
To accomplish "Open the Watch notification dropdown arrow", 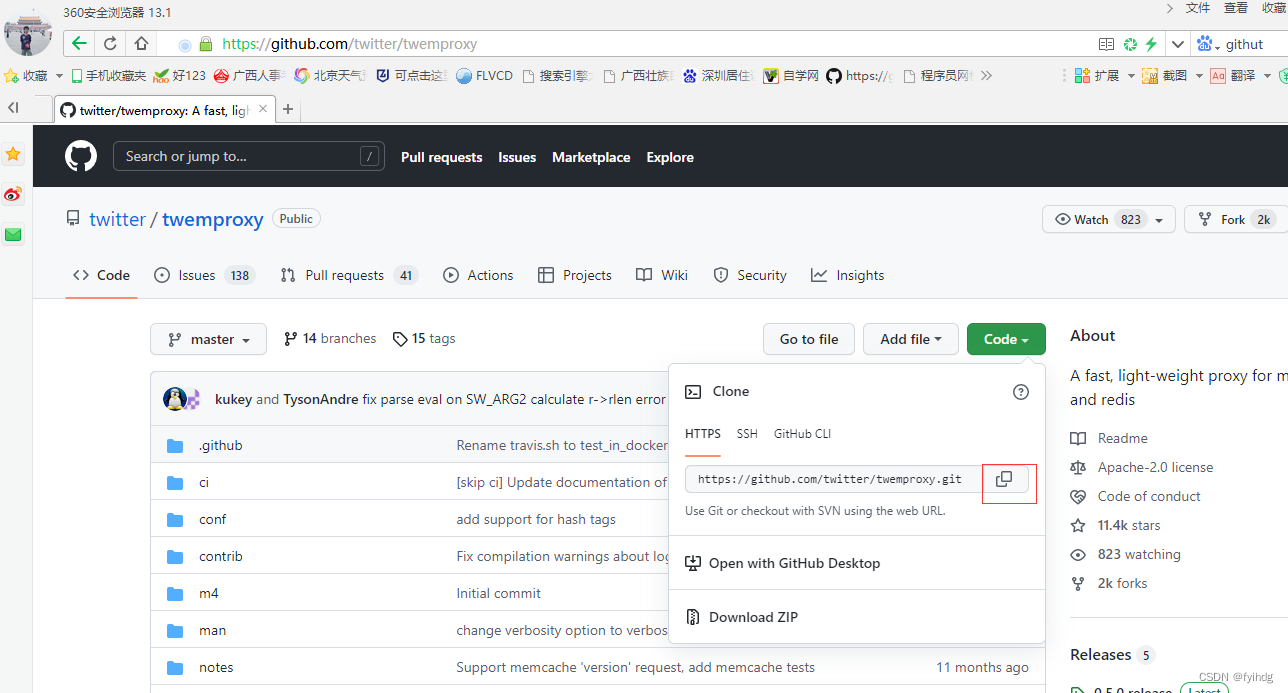I will 1158,219.
